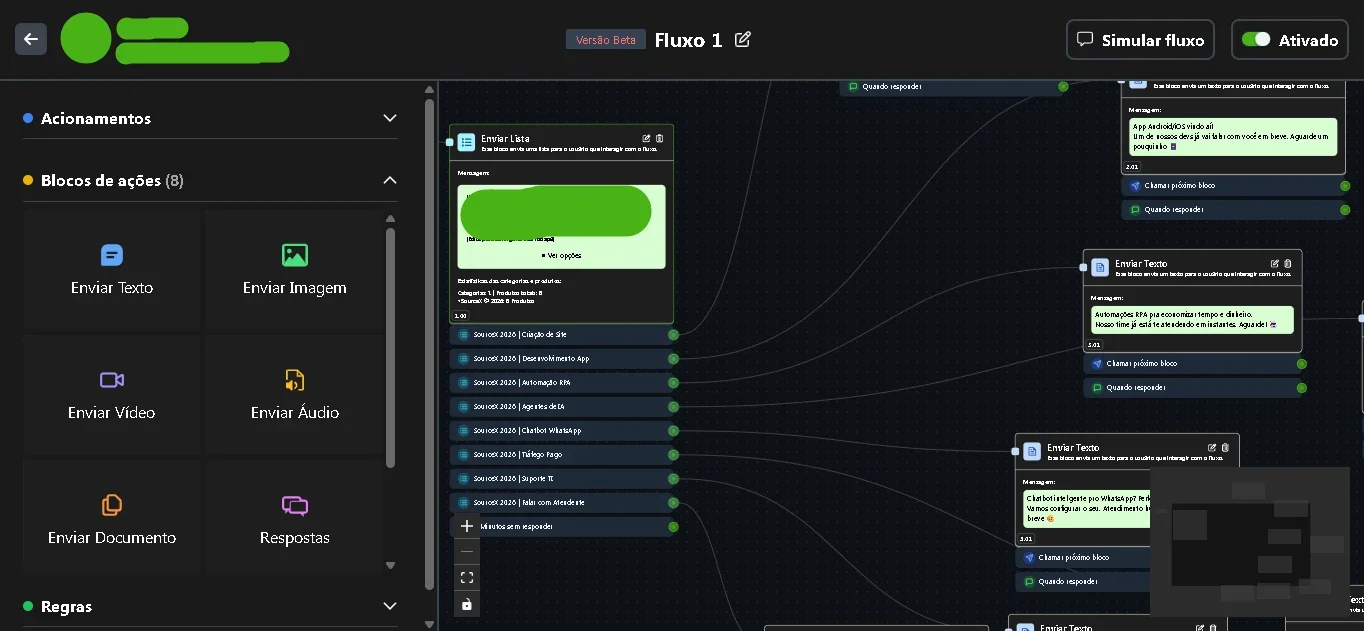Click the Enviar Lista node list icon
The width and height of the screenshot is (1364, 631).
click(x=466, y=142)
